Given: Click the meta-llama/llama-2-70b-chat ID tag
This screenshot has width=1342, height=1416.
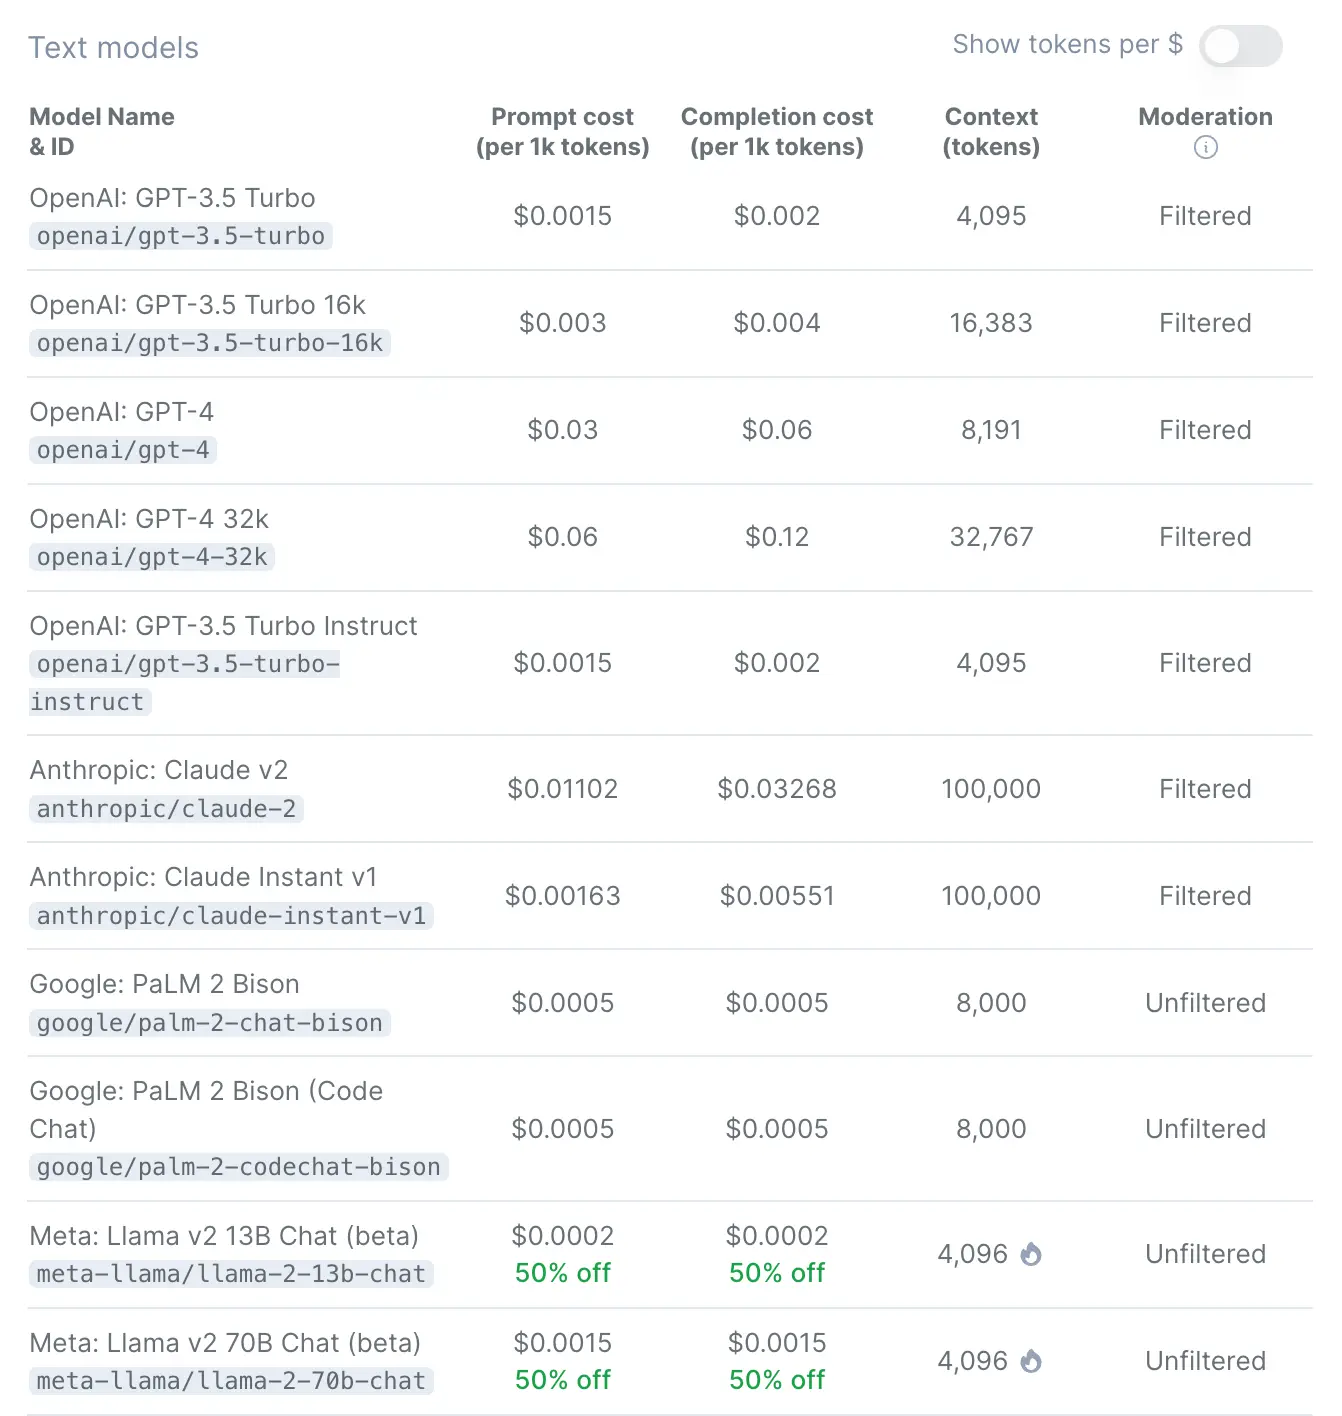Looking at the screenshot, I should [x=231, y=1381].
